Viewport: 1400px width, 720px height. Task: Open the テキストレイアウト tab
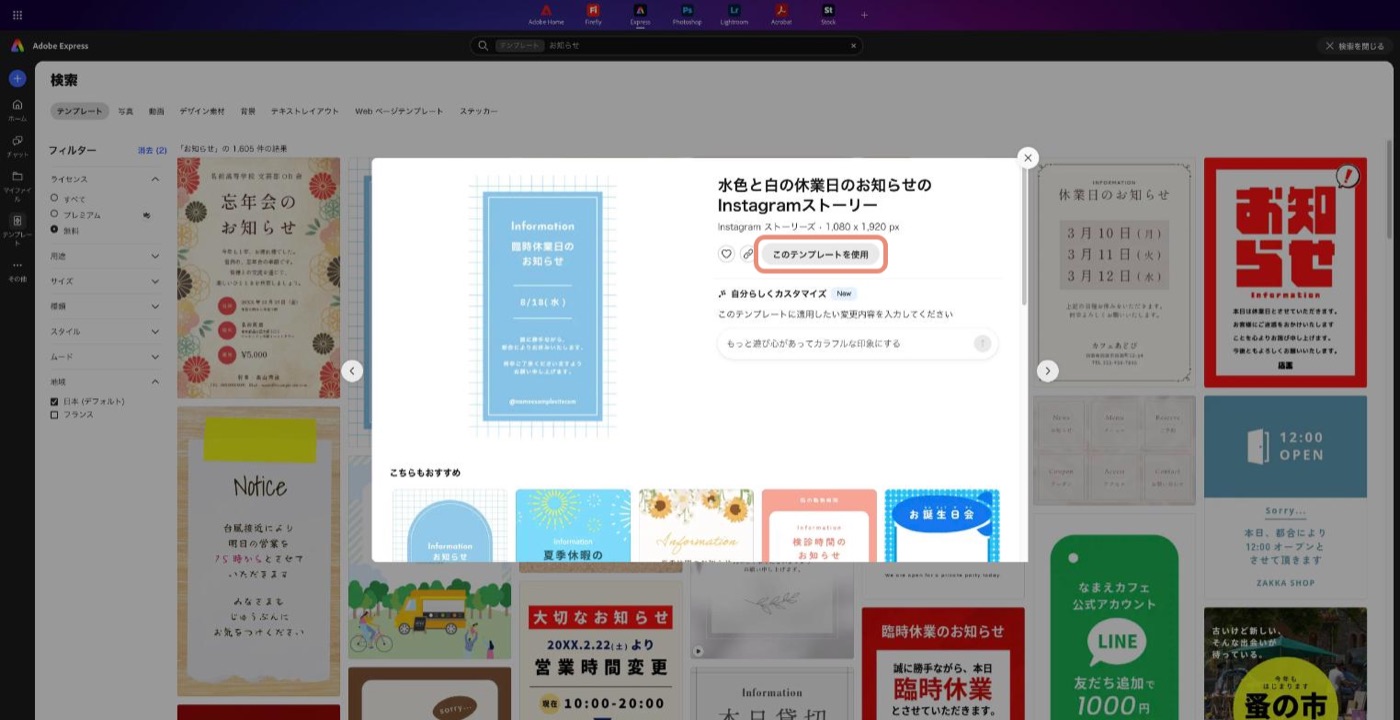(305, 111)
